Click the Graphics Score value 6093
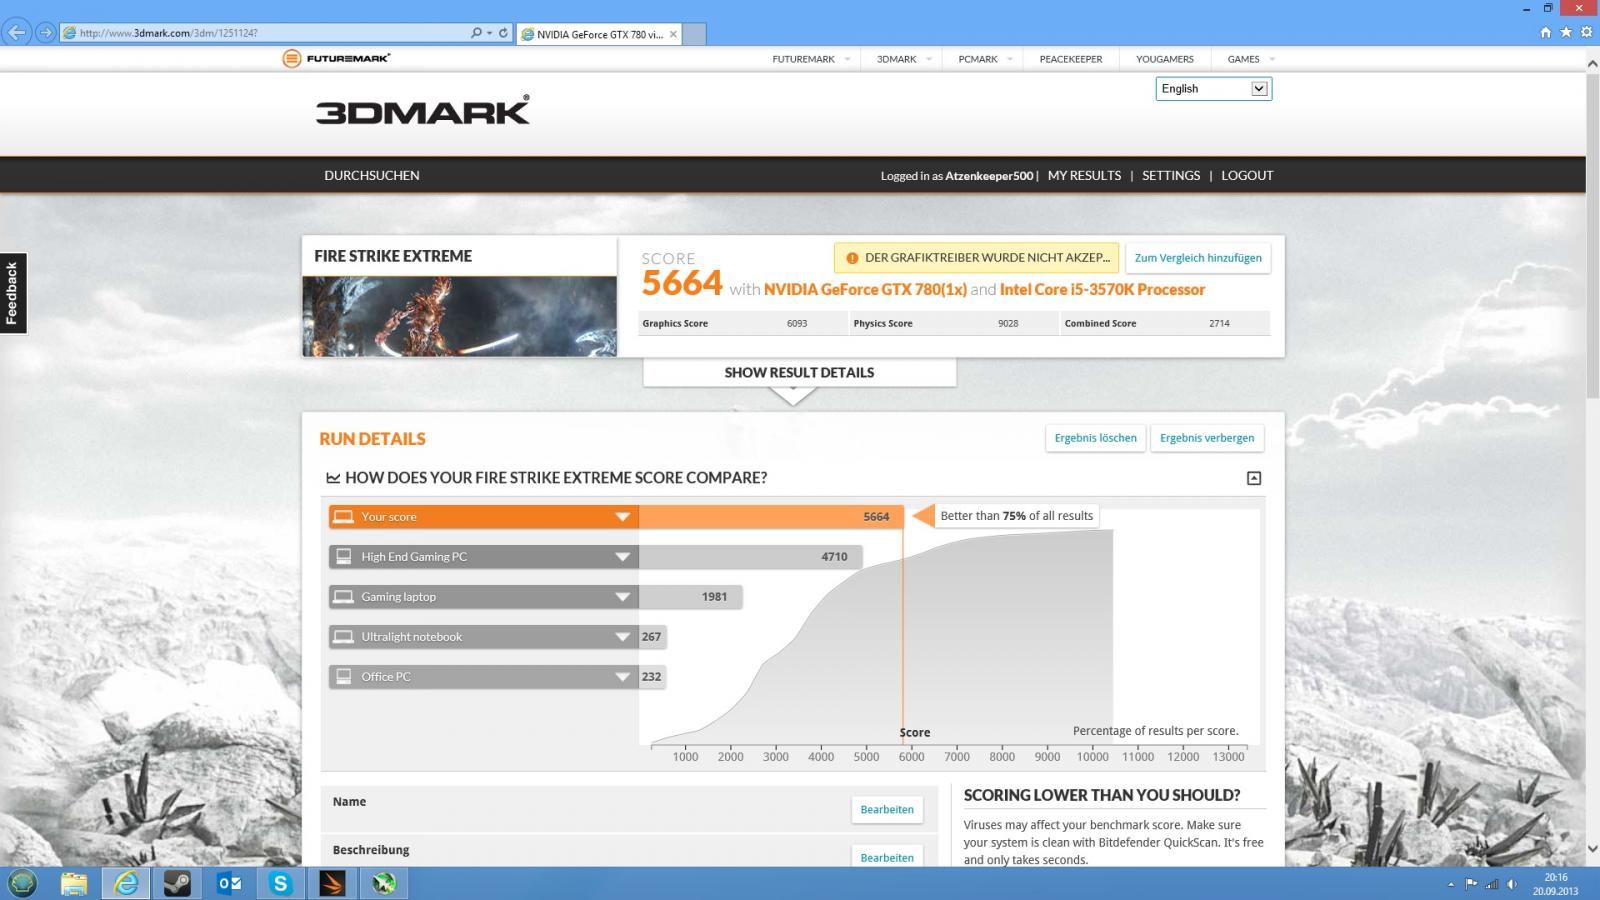The width and height of the screenshot is (1600, 900). pyautogui.click(x=797, y=324)
